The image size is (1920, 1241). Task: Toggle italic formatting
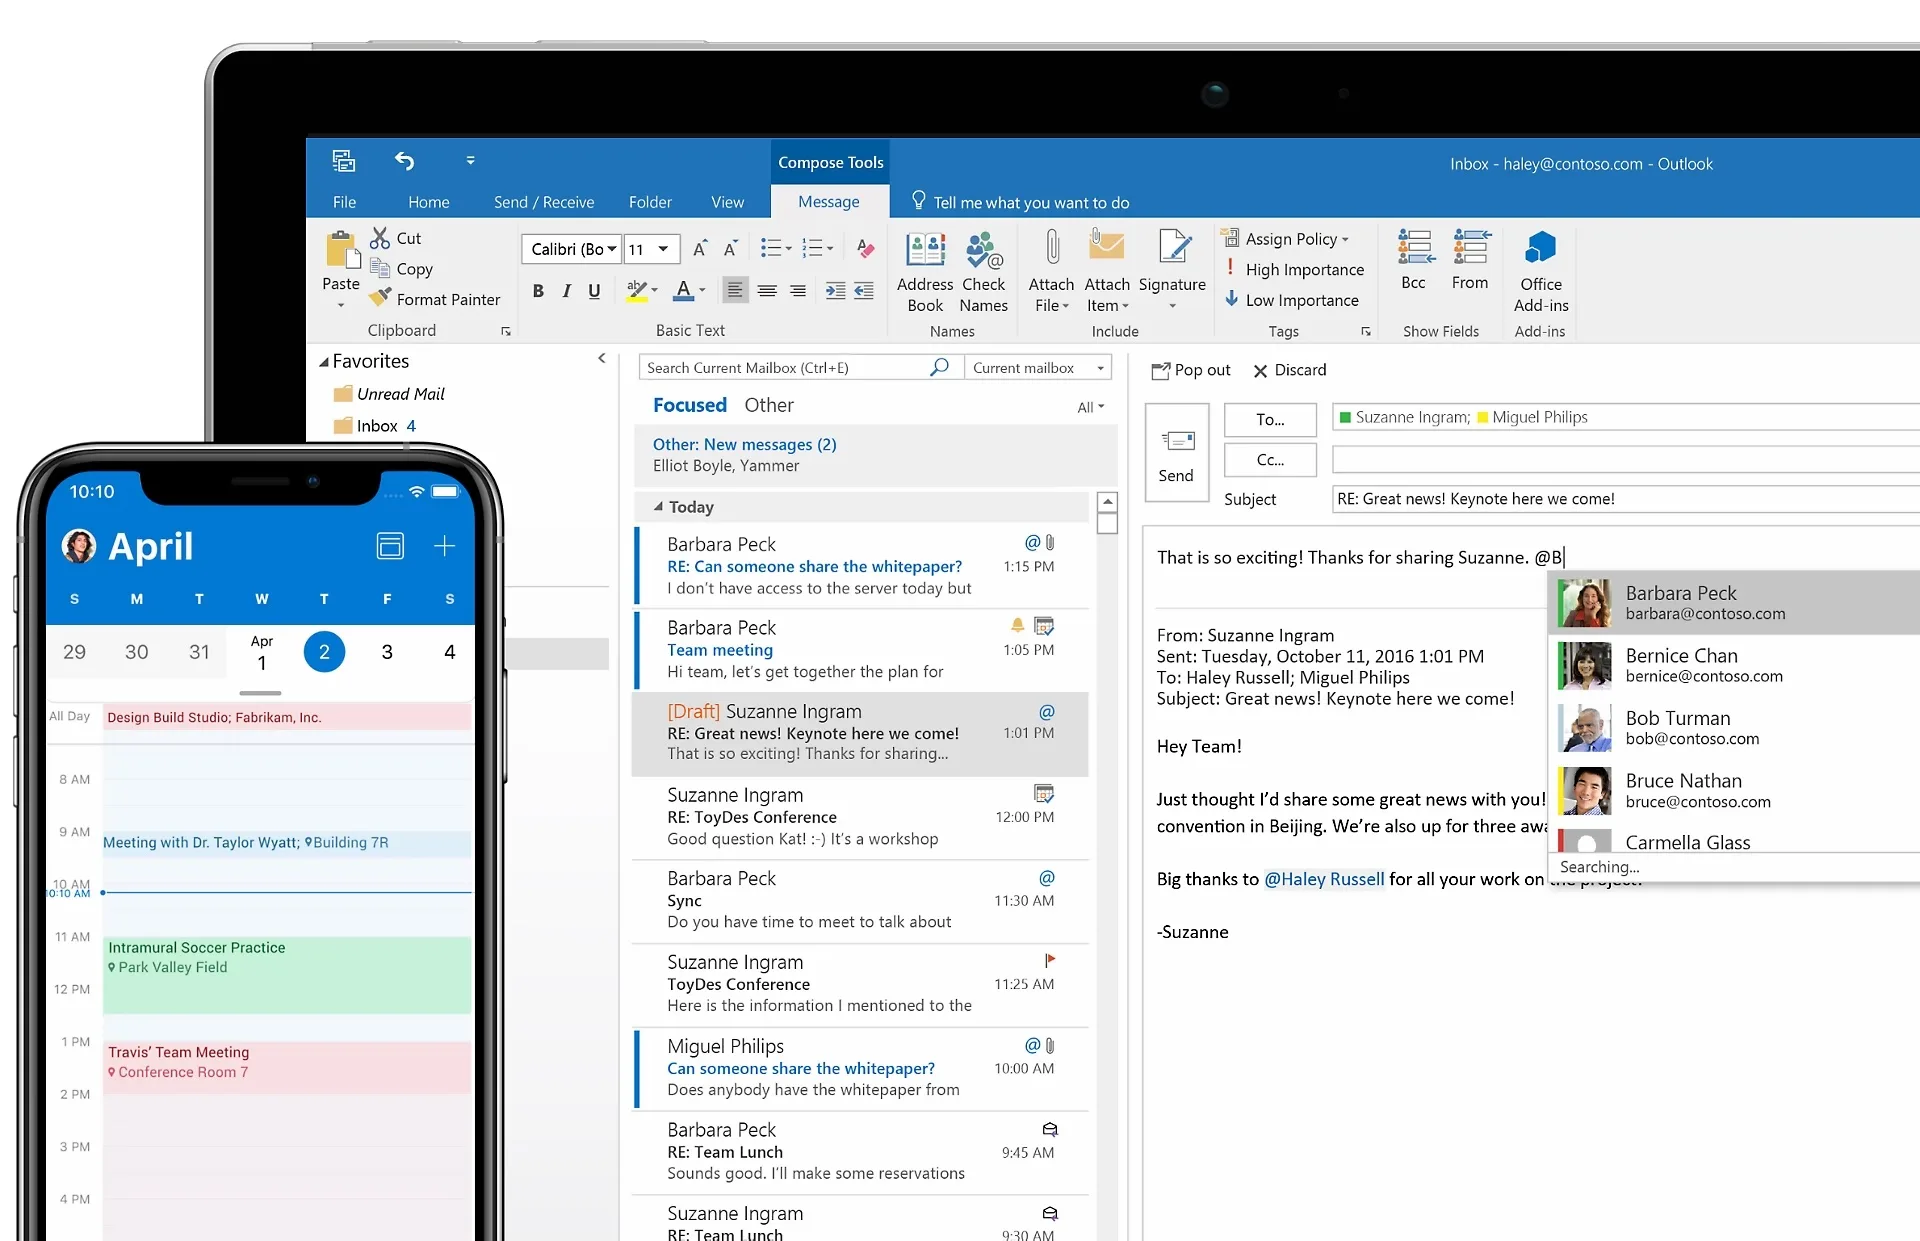click(567, 291)
